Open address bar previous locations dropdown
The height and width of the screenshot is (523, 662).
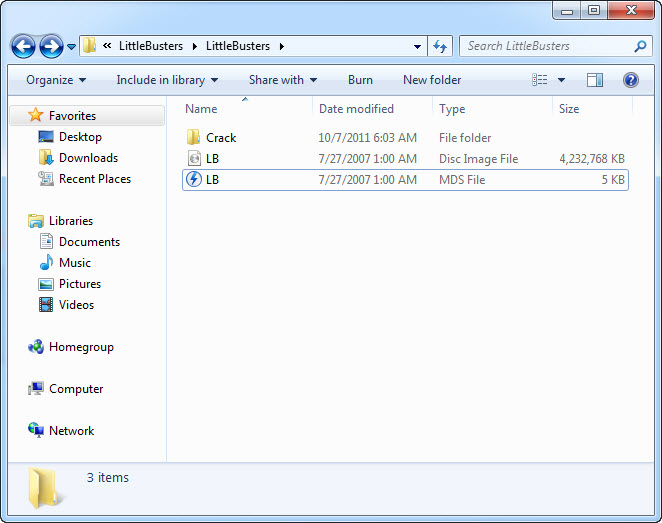click(x=417, y=46)
